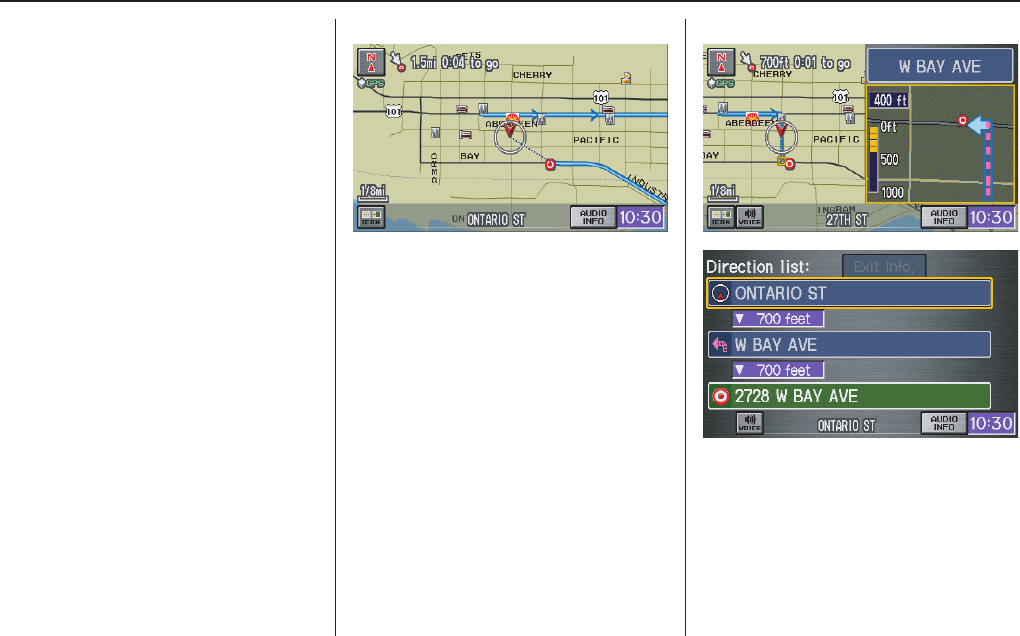Tap the VOICE button on Direction list screen
Image resolution: width=1020 pixels, height=636 pixels.
pos(749,423)
